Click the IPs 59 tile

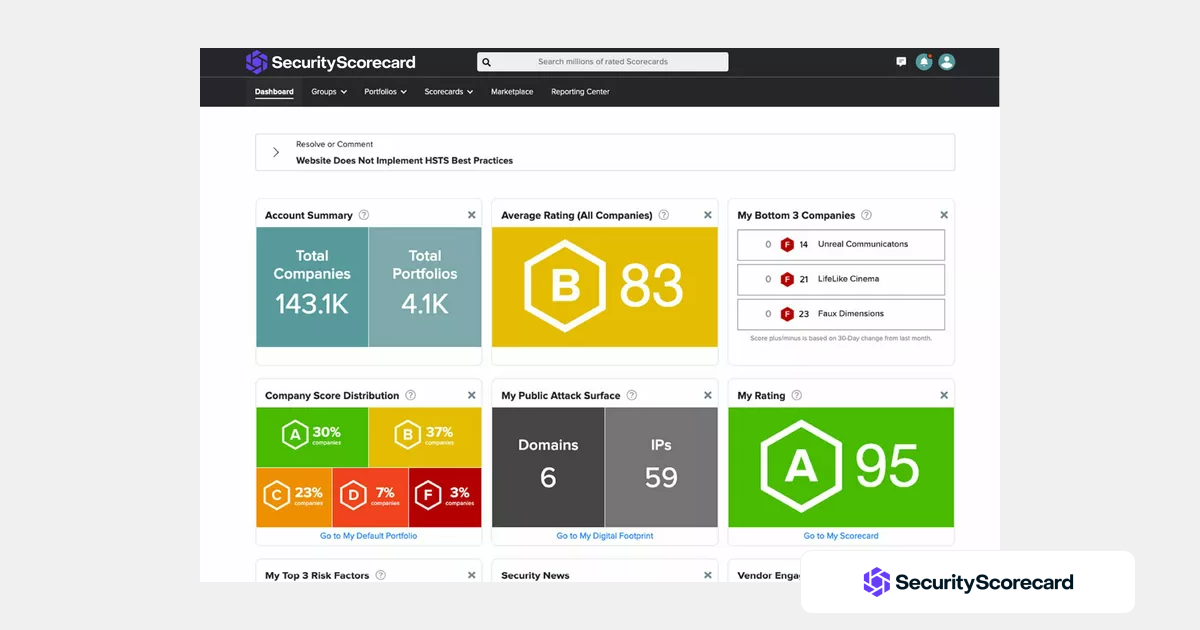(661, 467)
